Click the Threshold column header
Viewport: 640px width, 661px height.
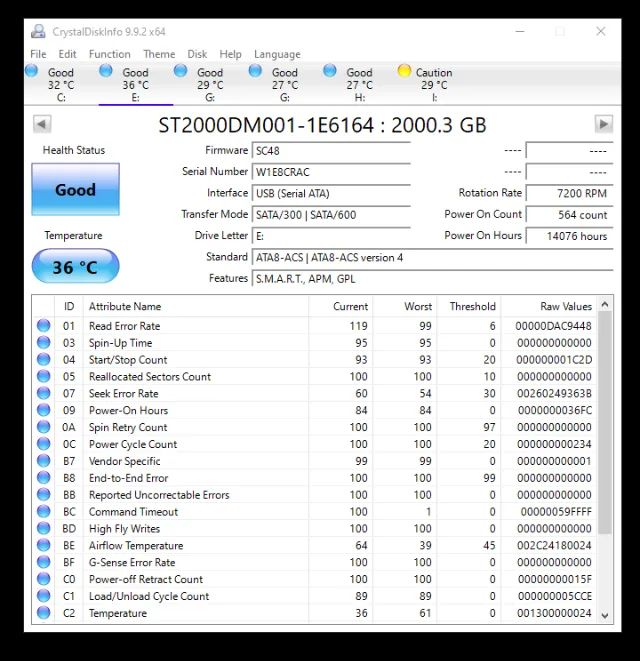pos(469,306)
